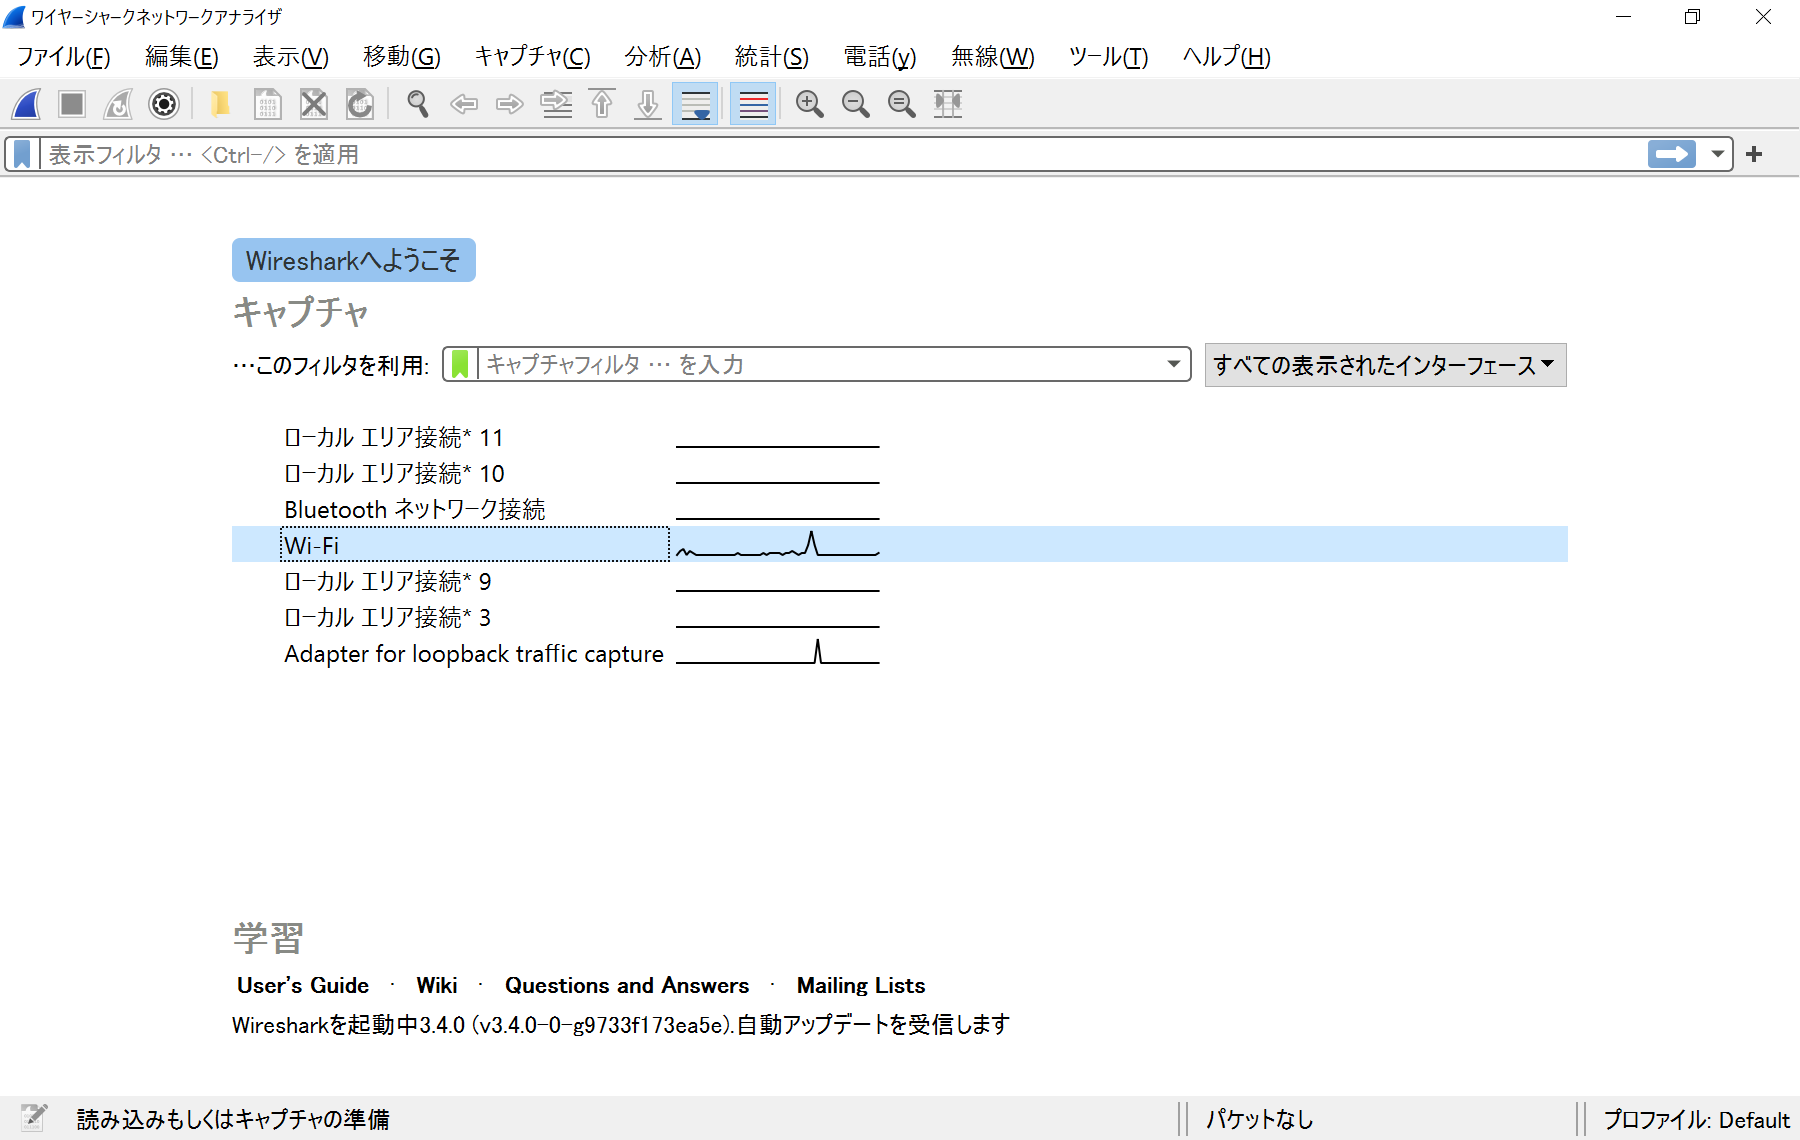Open display filter history dropdown arrow
1800x1140 pixels.
[1717, 154]
